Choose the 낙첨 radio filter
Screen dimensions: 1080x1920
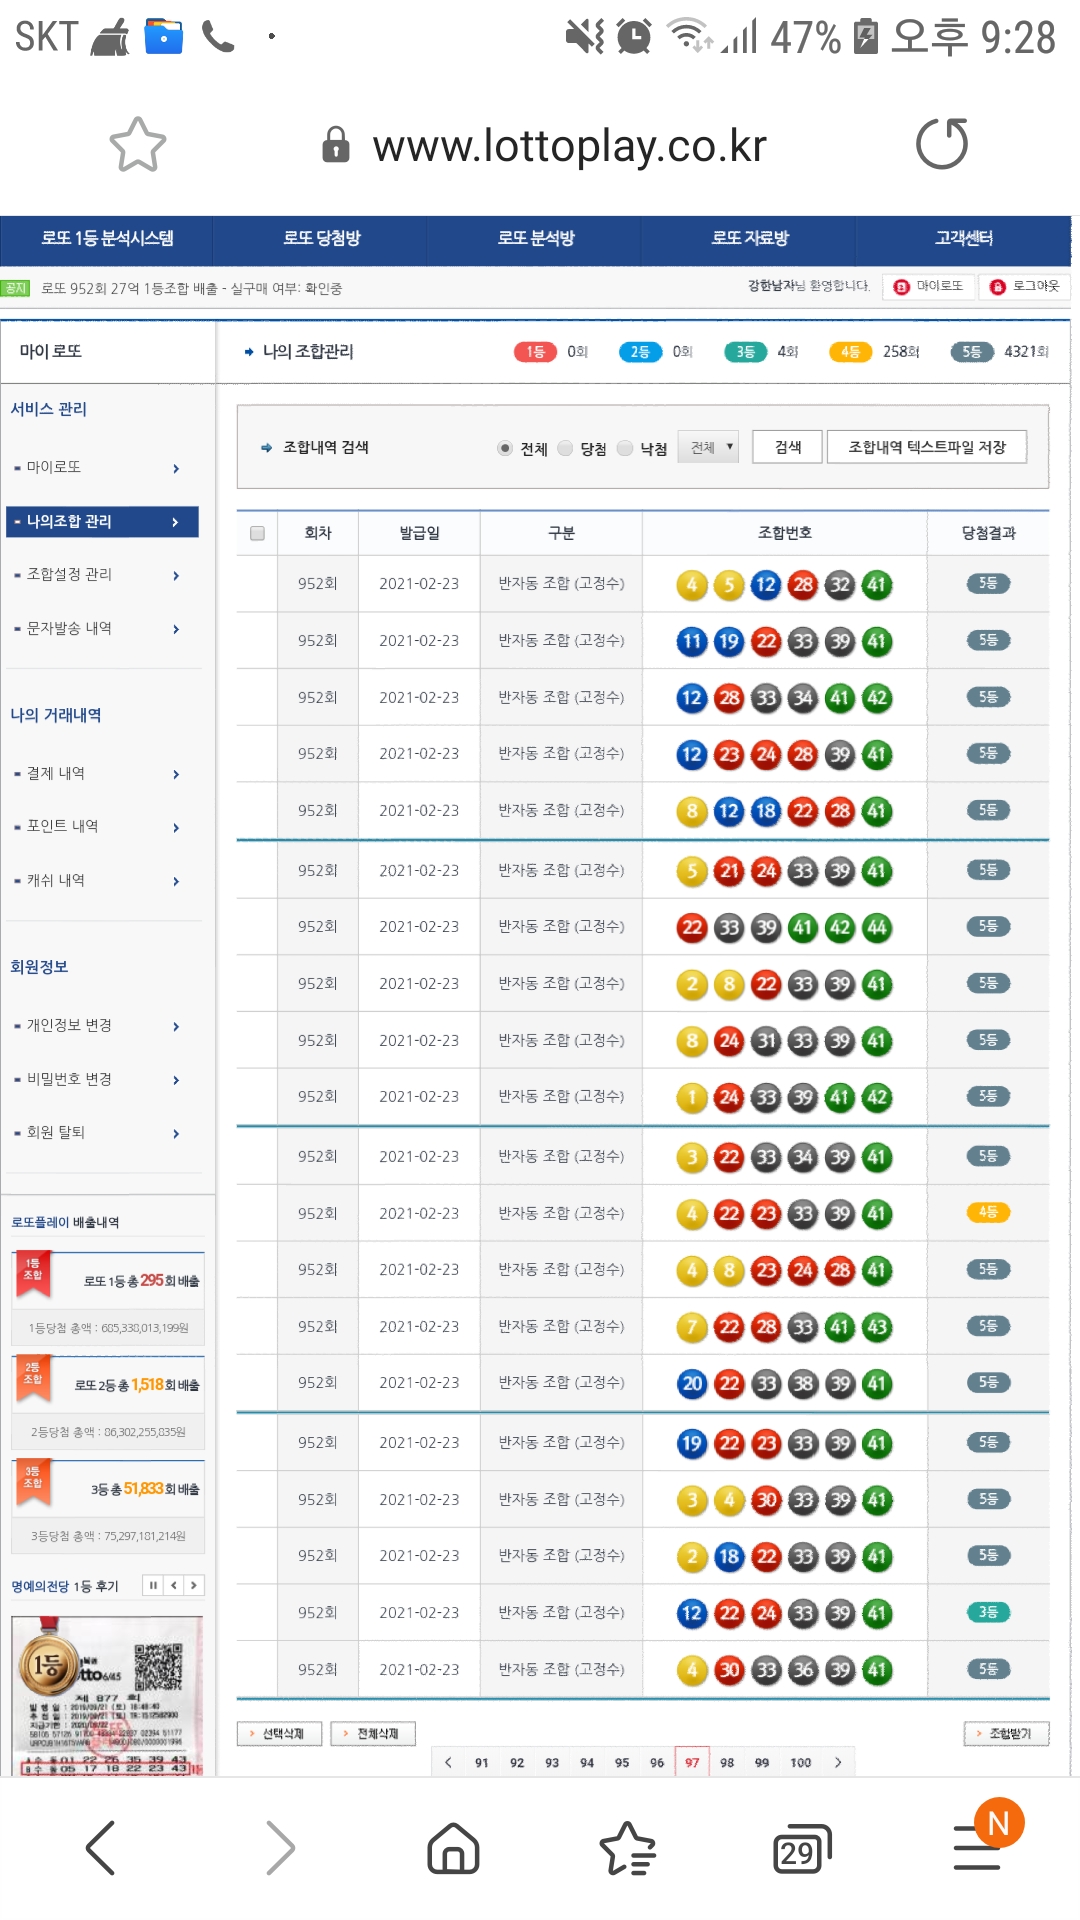(626, 448)
